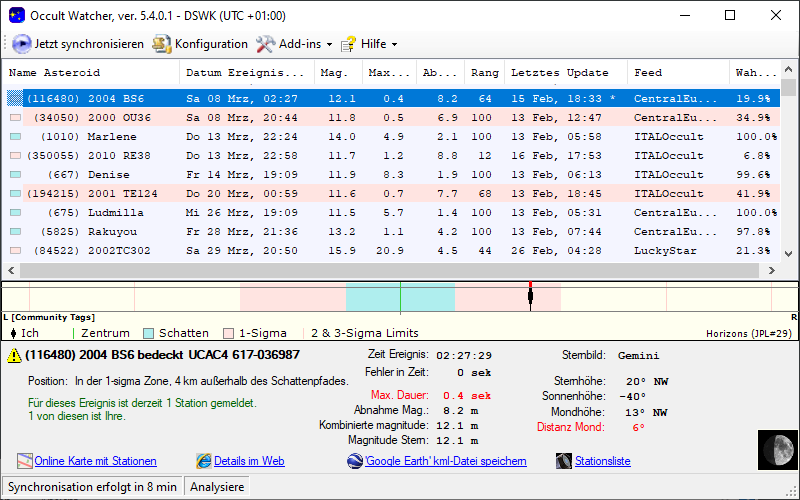Click the Occult Watcher title bar app icon
This screenshot has height=500, width=800.
coord(16,15)
